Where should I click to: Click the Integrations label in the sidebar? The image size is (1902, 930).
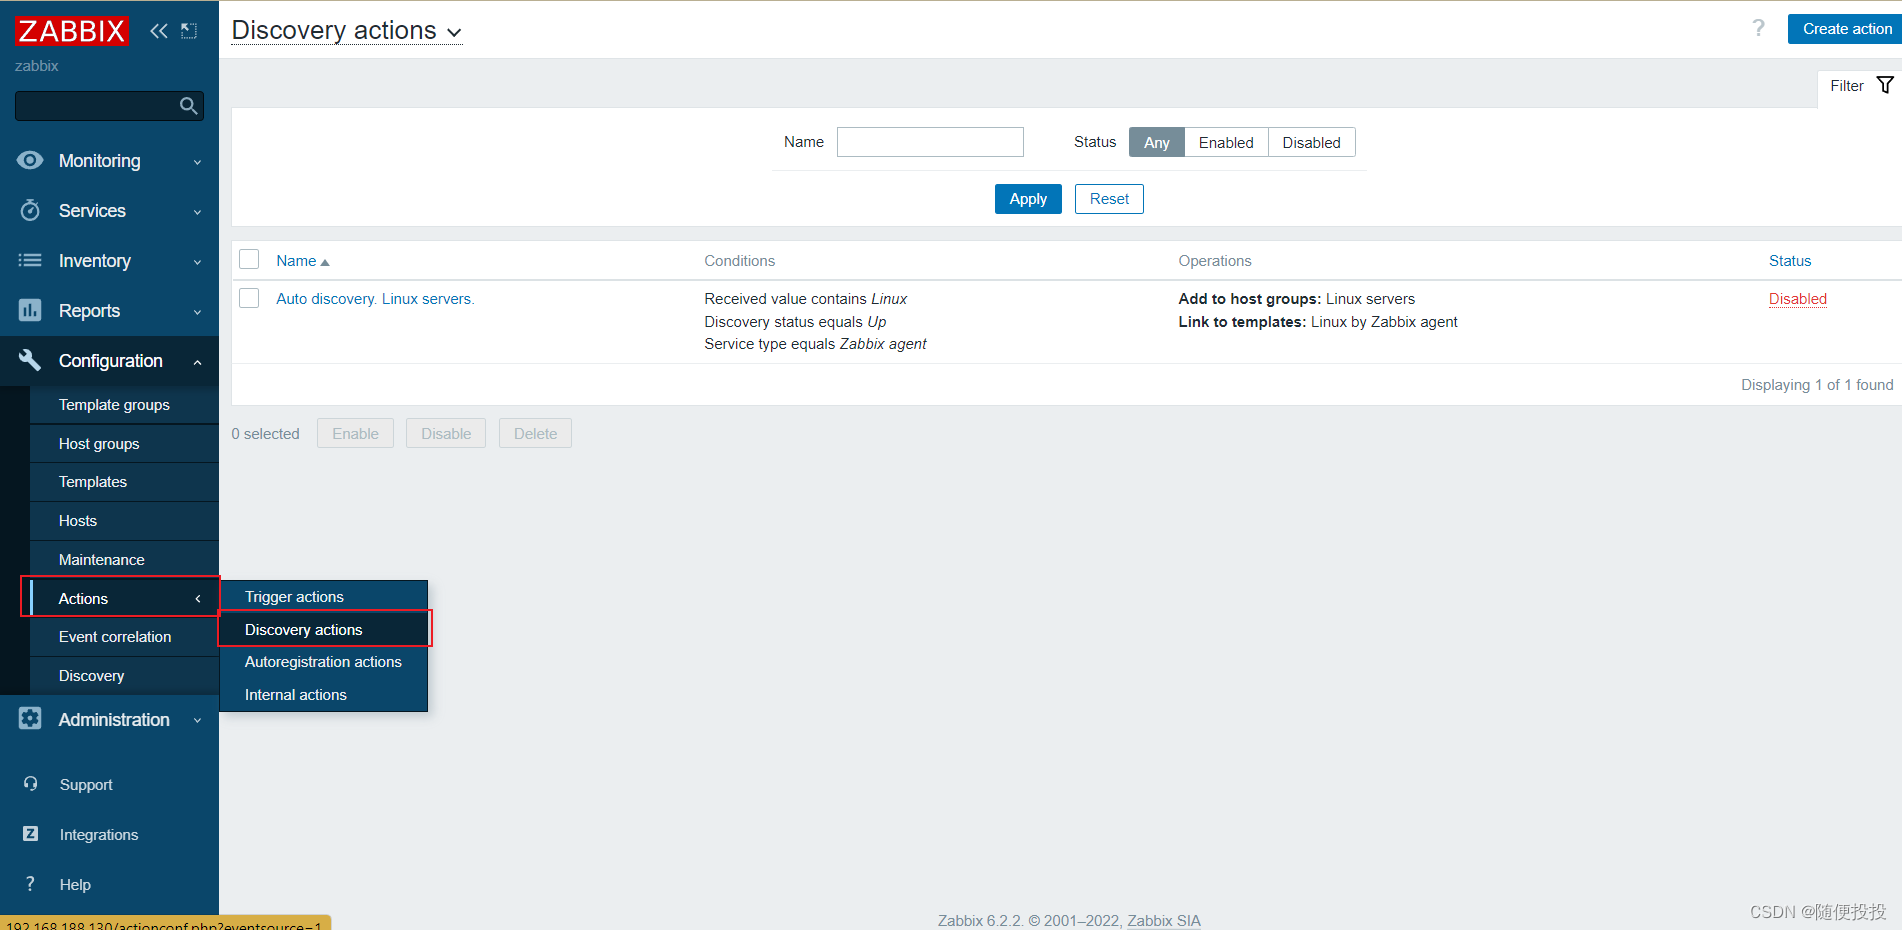[99, 835]
